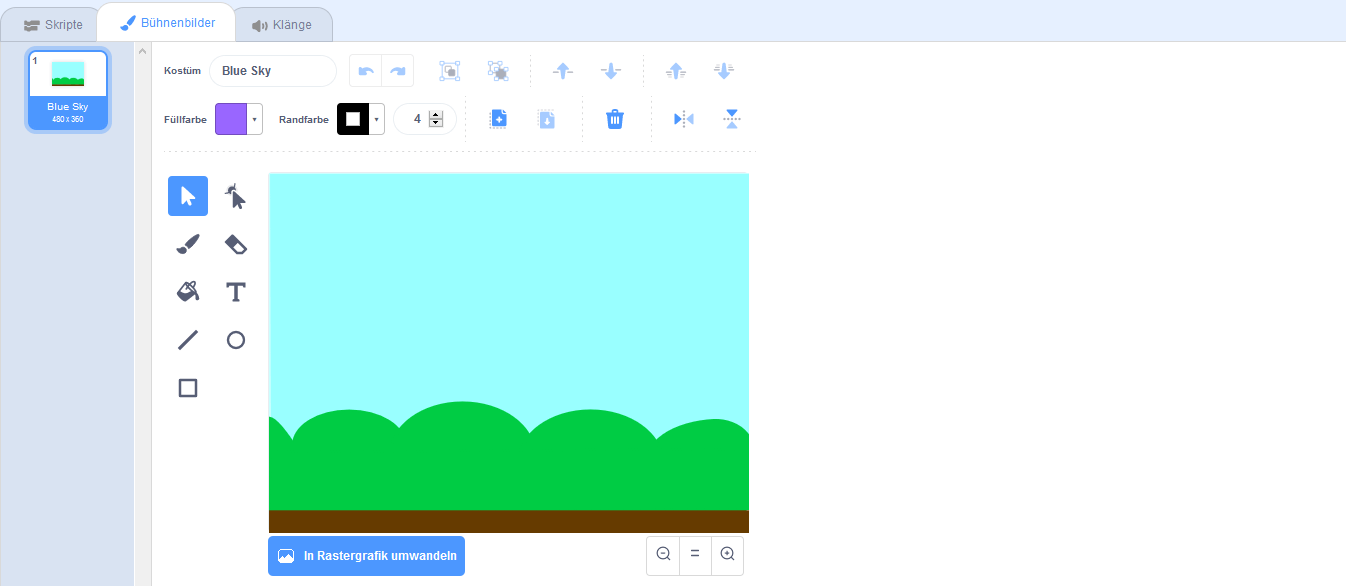Select the Text tool

point(236,292)
